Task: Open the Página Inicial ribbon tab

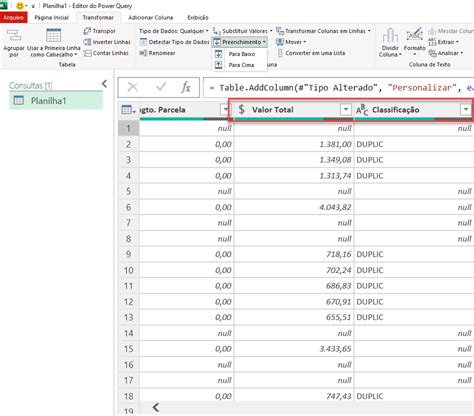Action: coord(51,18)
